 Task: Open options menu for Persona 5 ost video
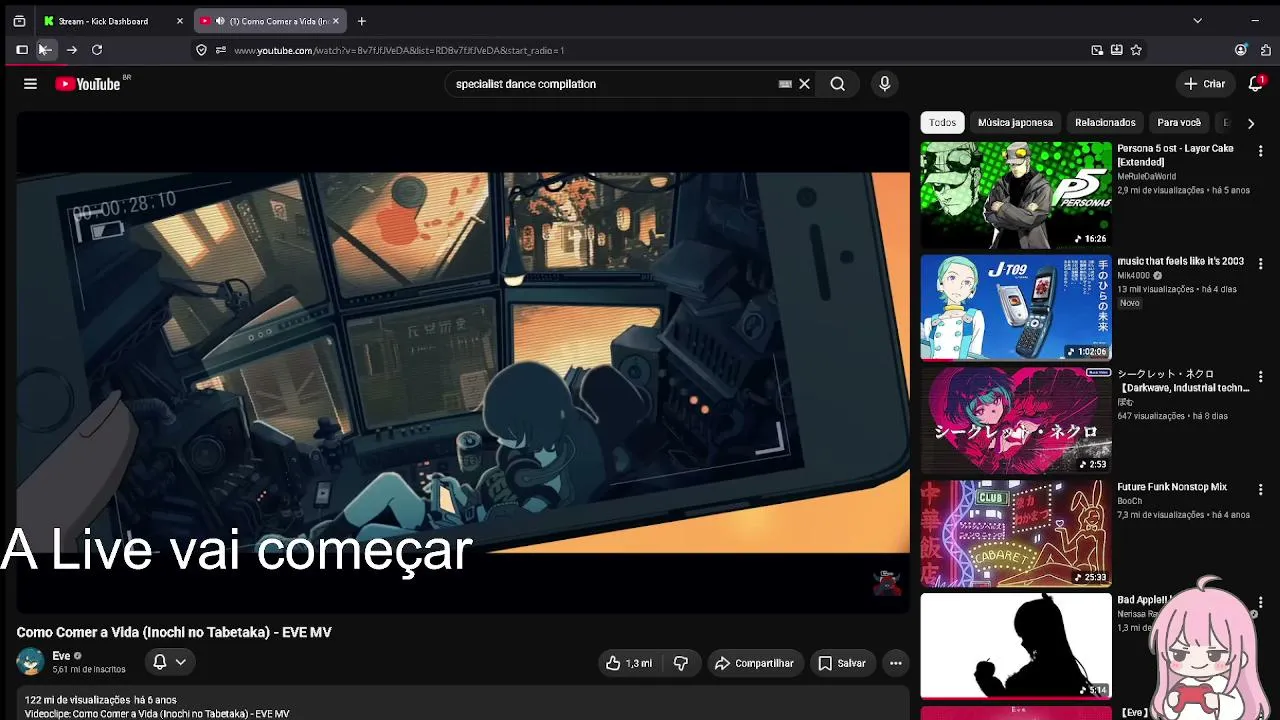(1260, 151)
